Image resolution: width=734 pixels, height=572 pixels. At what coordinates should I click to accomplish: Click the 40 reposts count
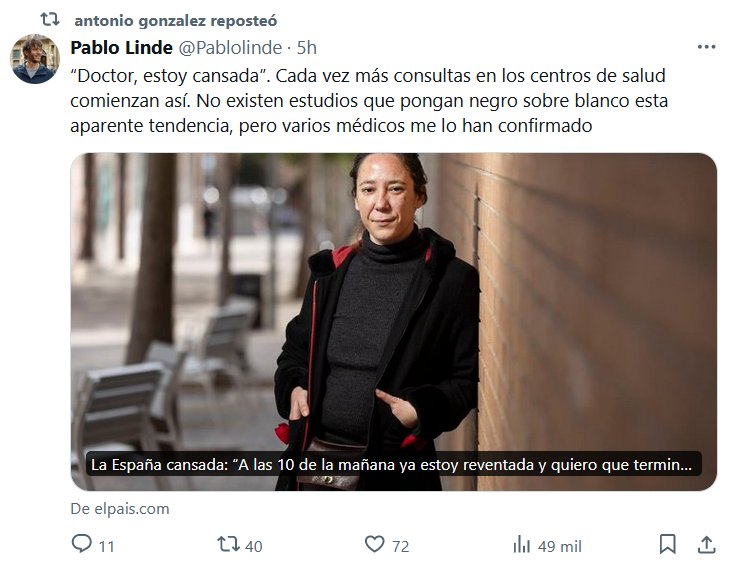[x=254, y=546]
